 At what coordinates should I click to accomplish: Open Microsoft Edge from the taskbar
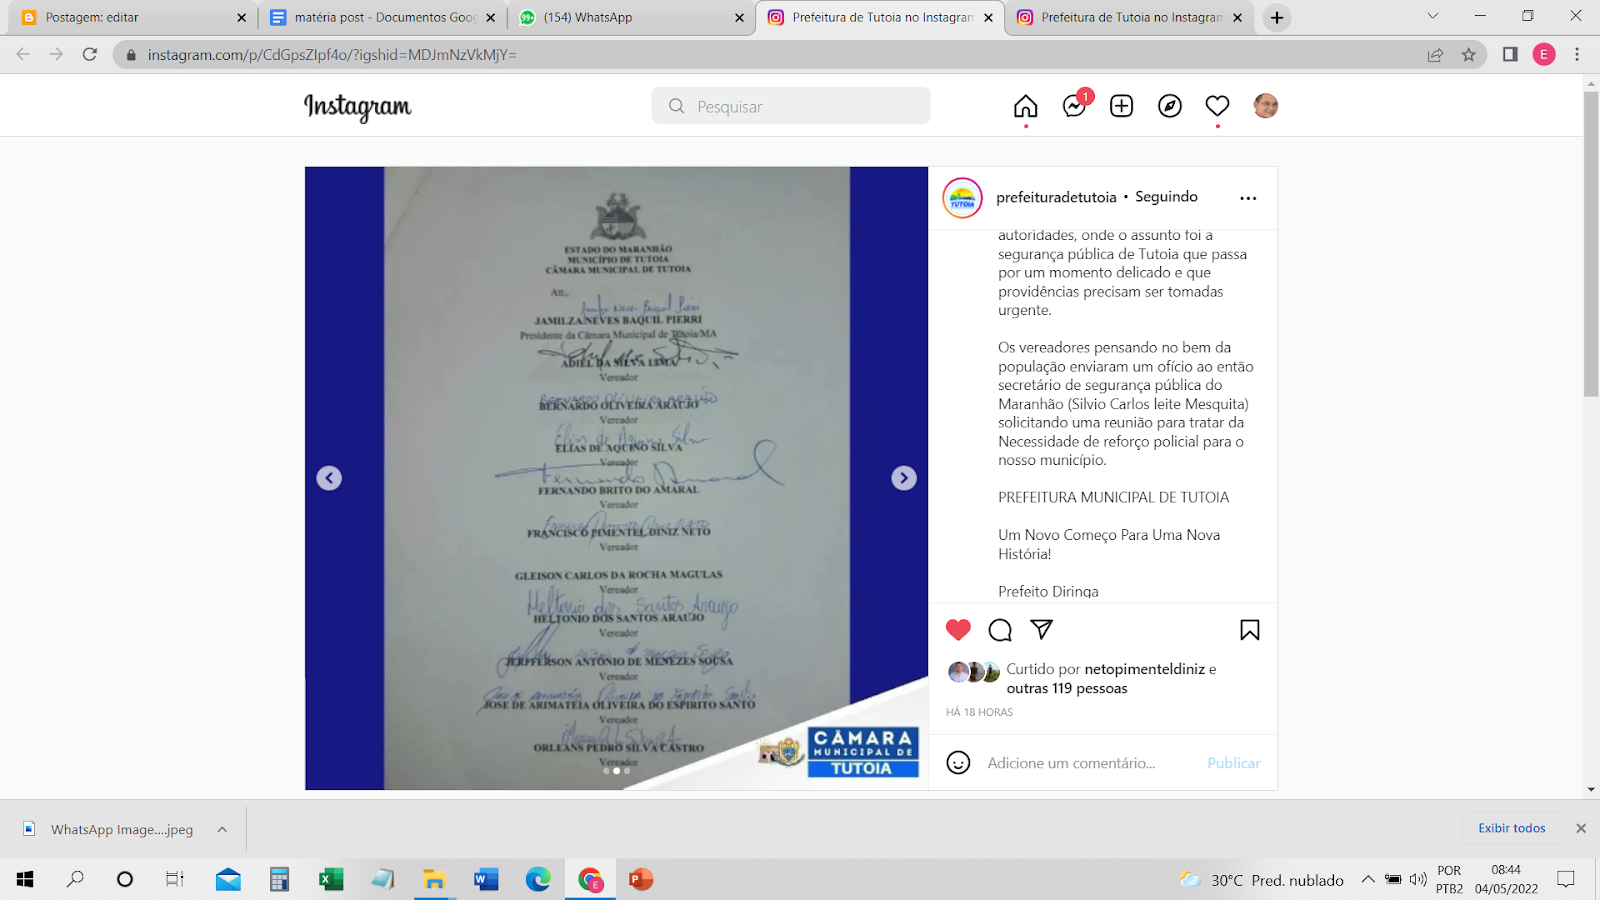coord(538,880)
